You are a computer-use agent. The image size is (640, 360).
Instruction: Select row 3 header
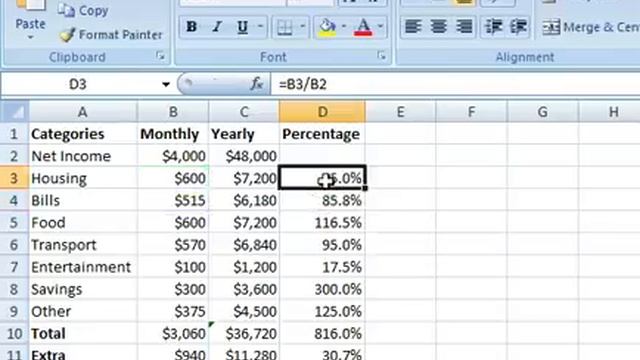14,178
